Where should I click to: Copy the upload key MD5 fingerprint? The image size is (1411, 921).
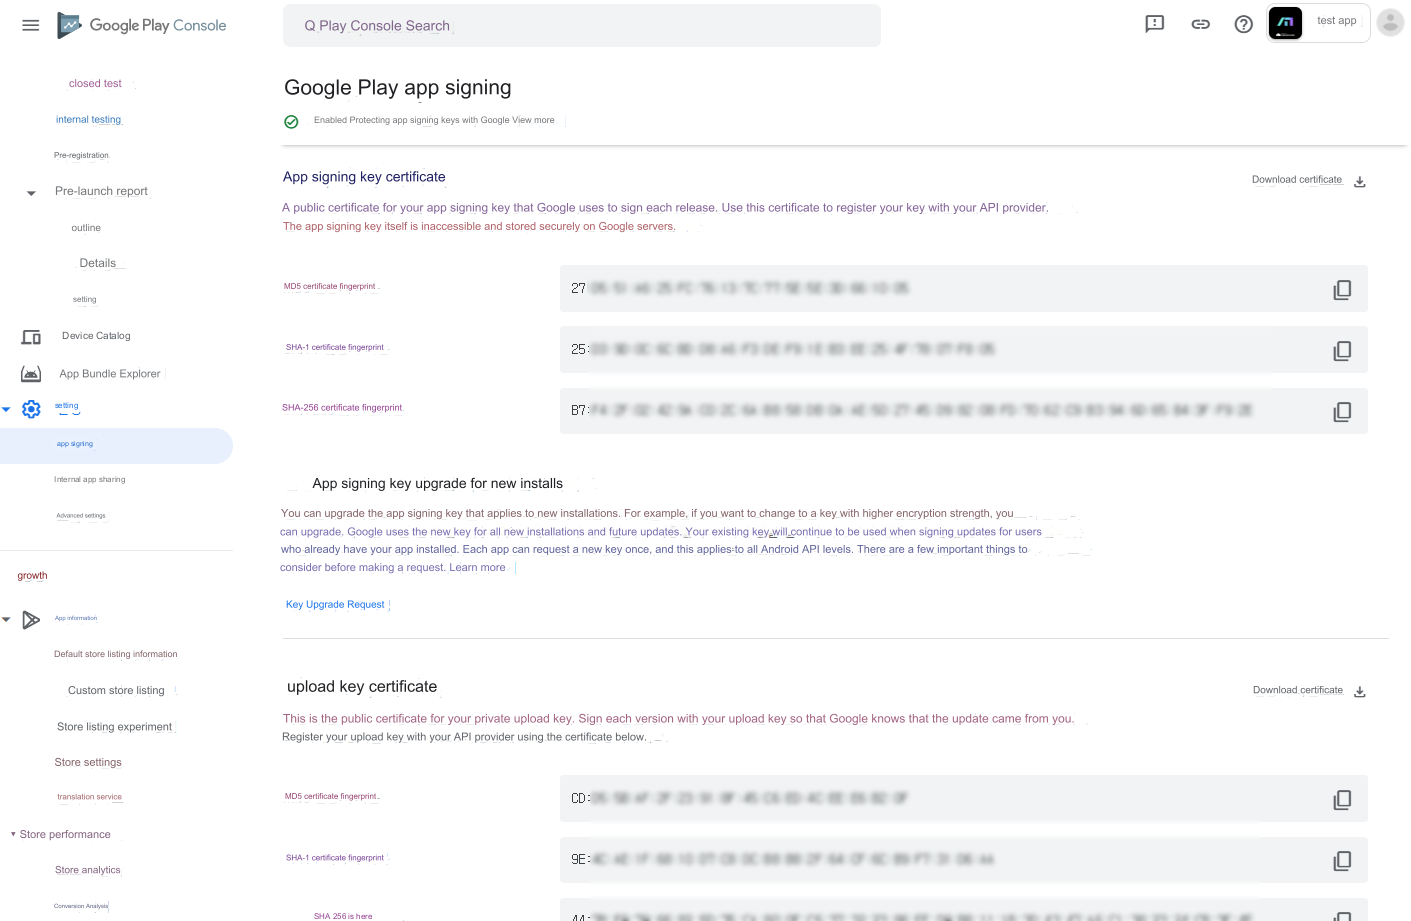coord(1342,800)
